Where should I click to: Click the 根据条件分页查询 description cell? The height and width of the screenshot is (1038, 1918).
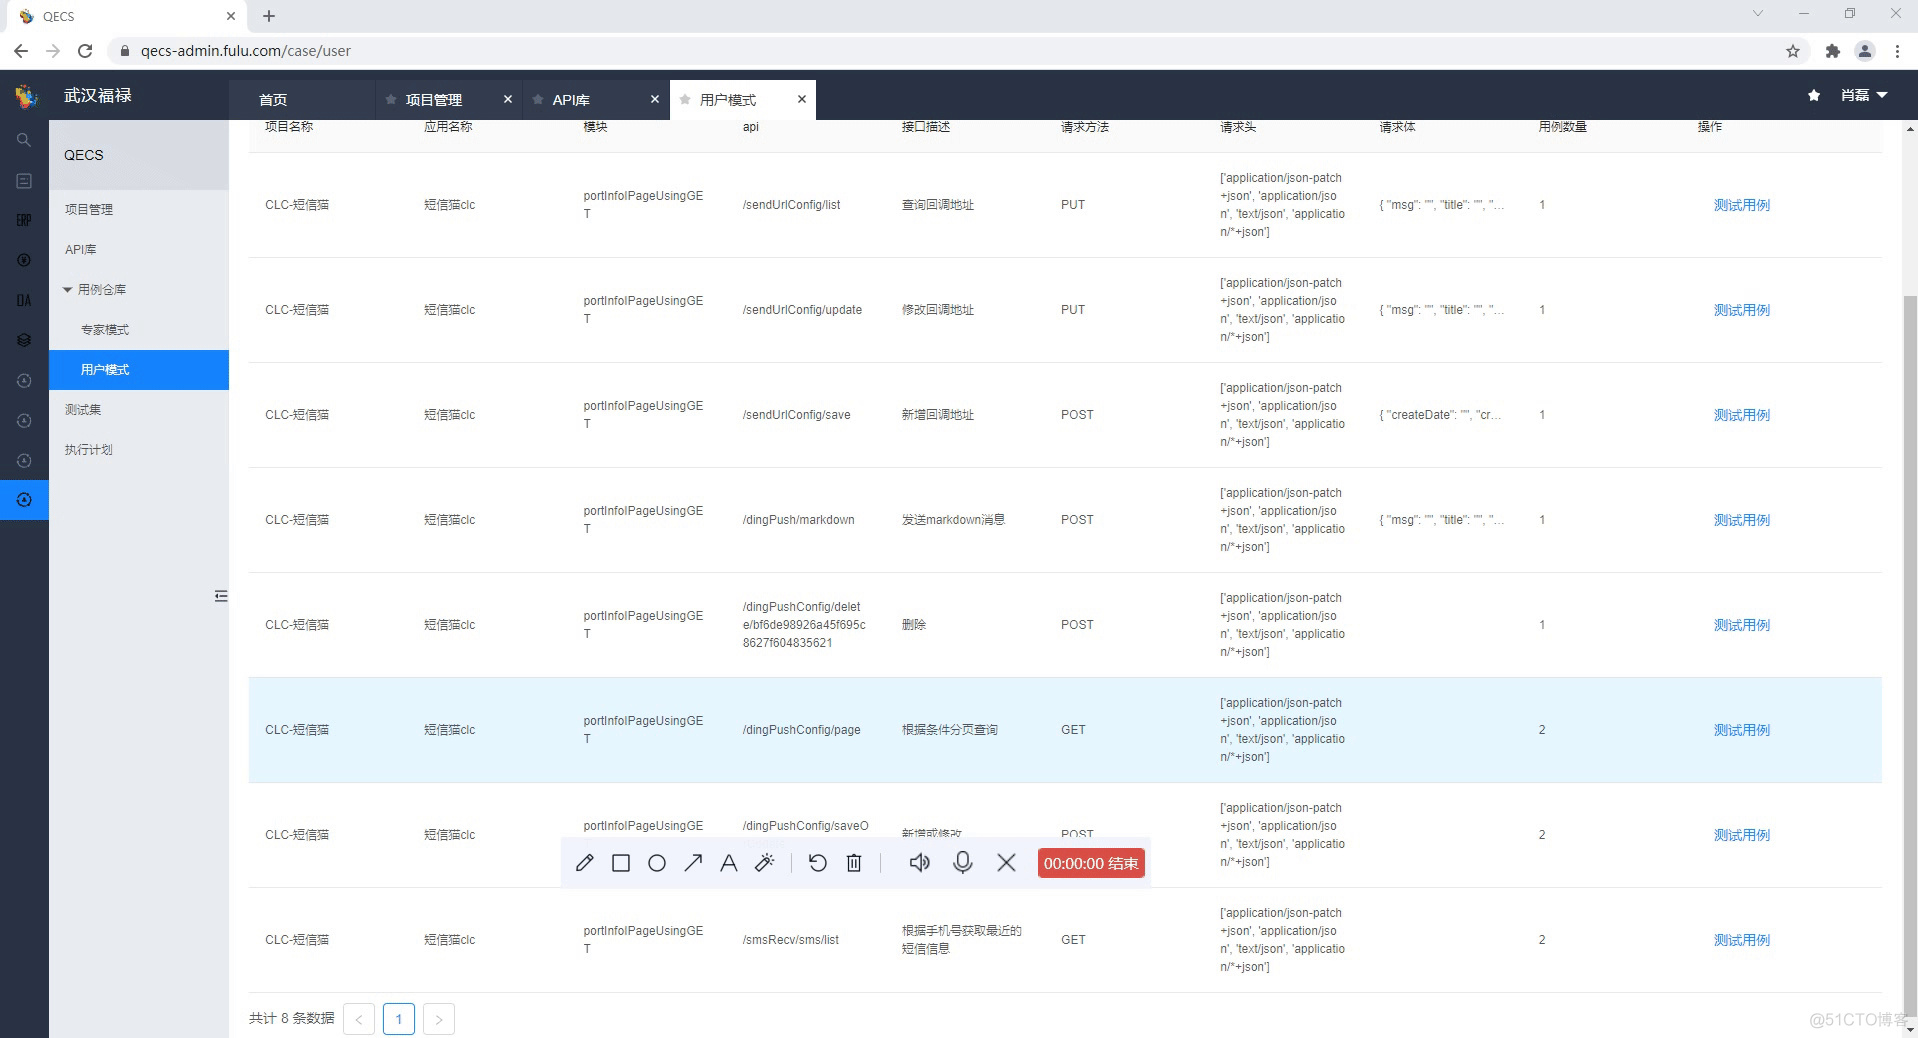click(950, 730)
